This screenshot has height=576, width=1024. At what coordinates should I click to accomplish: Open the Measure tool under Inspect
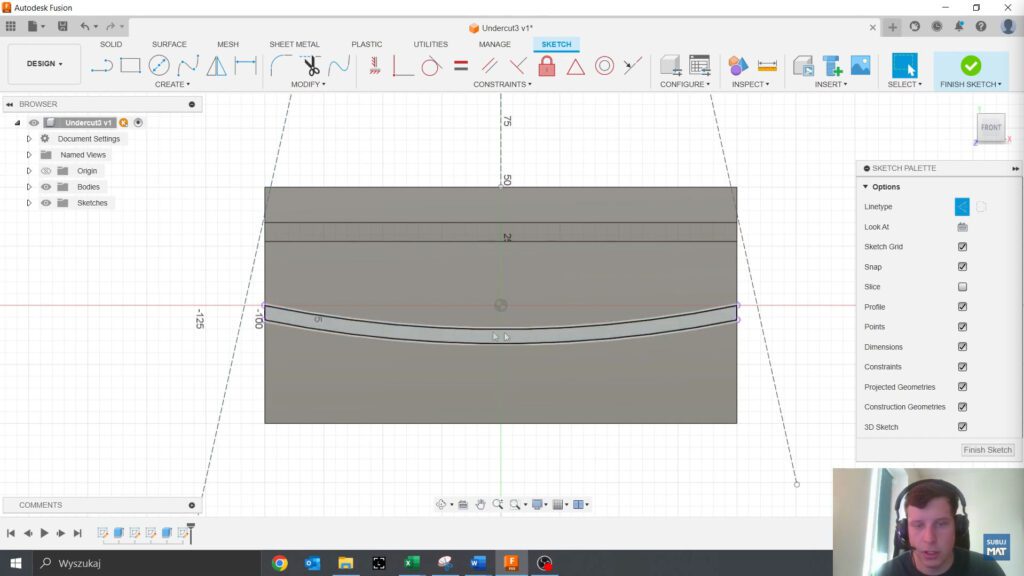pos(766,67)
